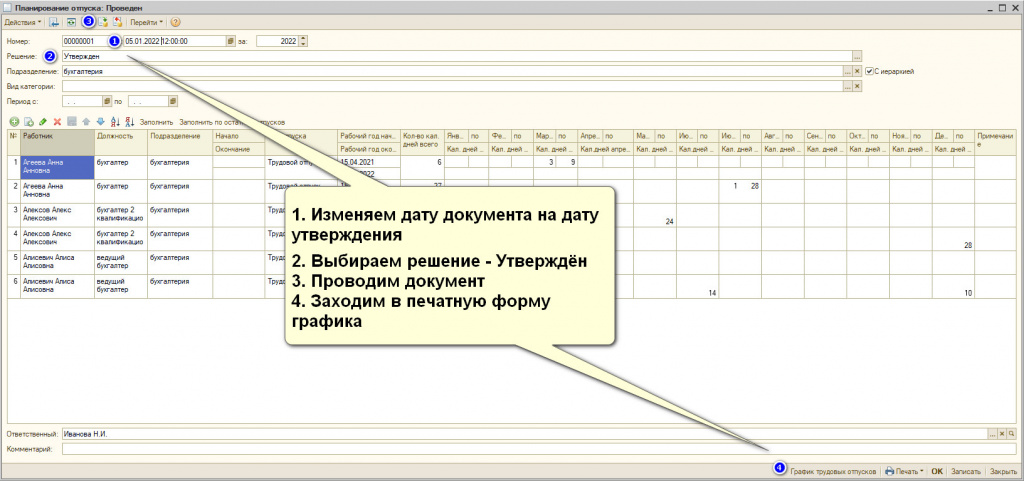The height and width of the screenshot is (481, 1024).
Task: Click the Подразделение column header in table
Action: 180,142
